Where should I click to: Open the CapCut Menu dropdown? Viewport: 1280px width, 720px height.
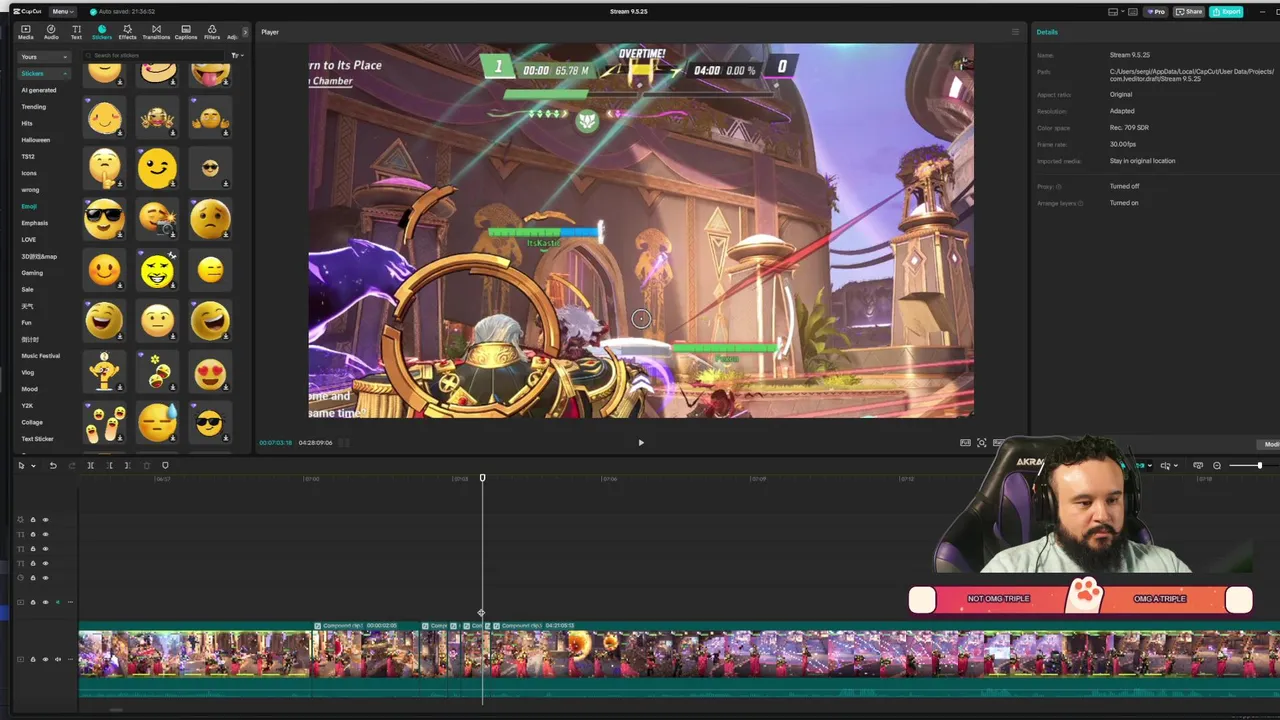(61, 12)
